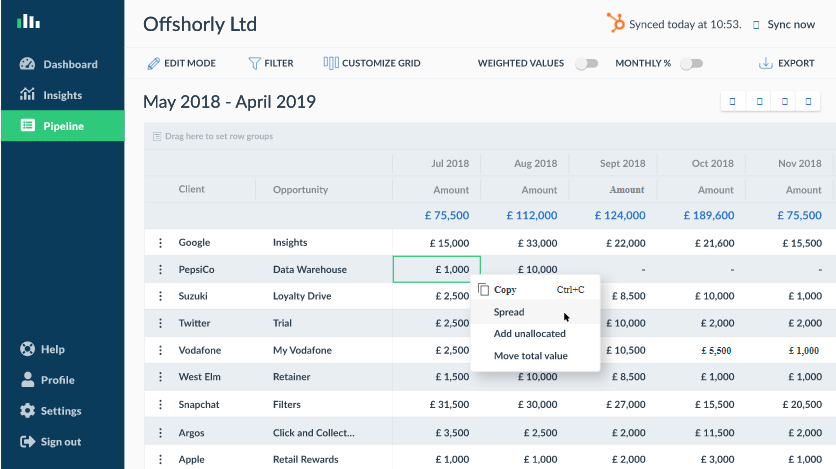Choose Copy from the context menu
The height and width of the screenshot is (469, 836).
coord(535,289)
